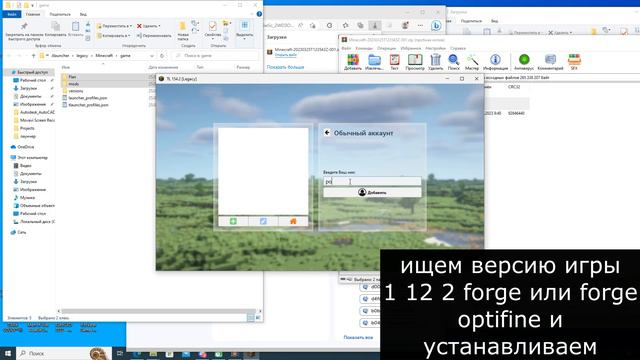
Task: Open the WinRAR Избранное menu
Action: pos(410,48)
